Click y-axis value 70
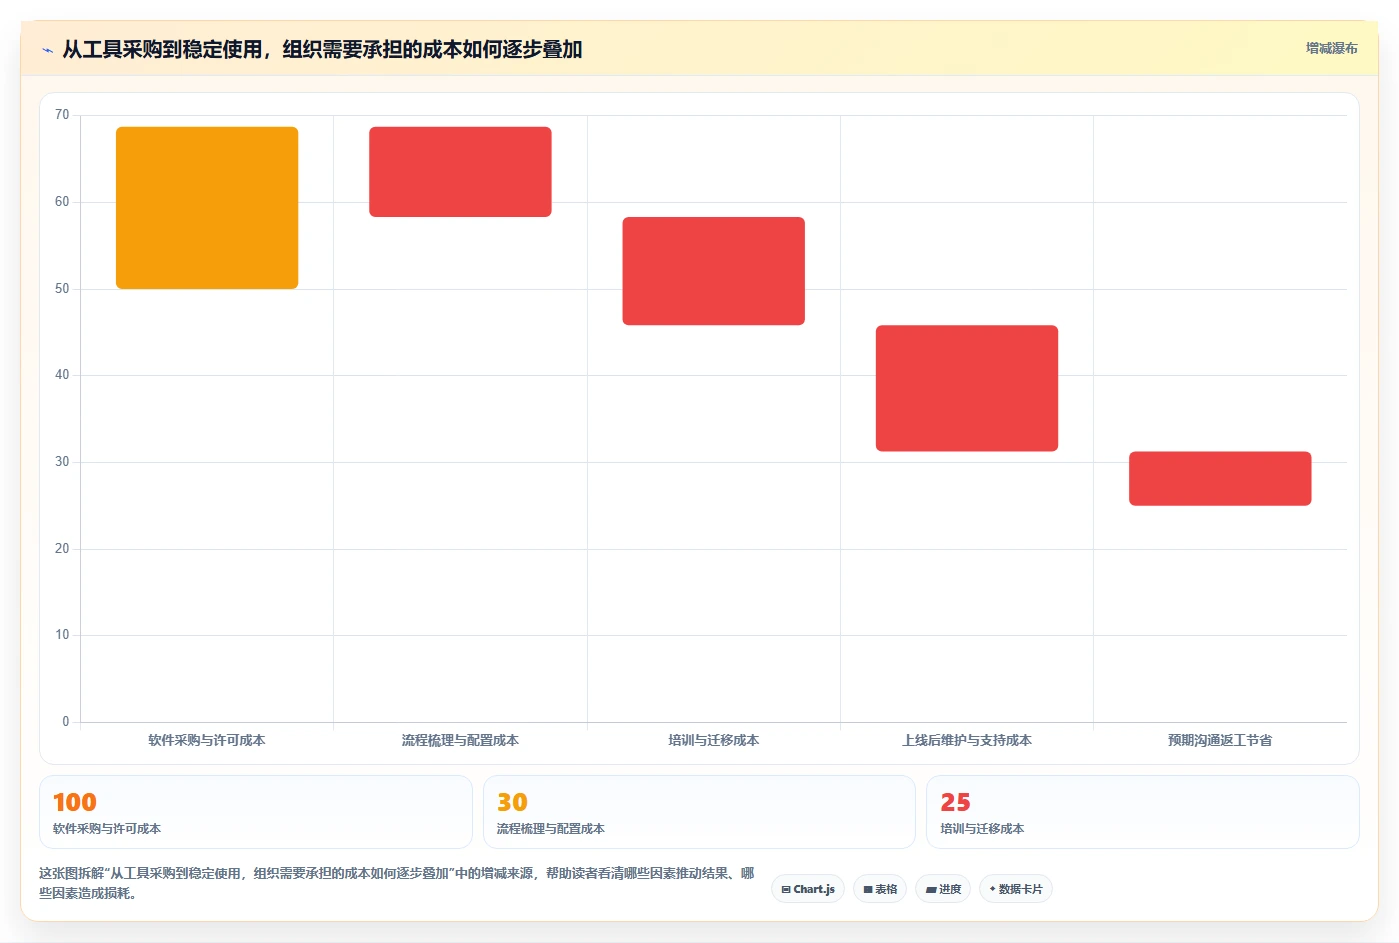 [62, 115]
